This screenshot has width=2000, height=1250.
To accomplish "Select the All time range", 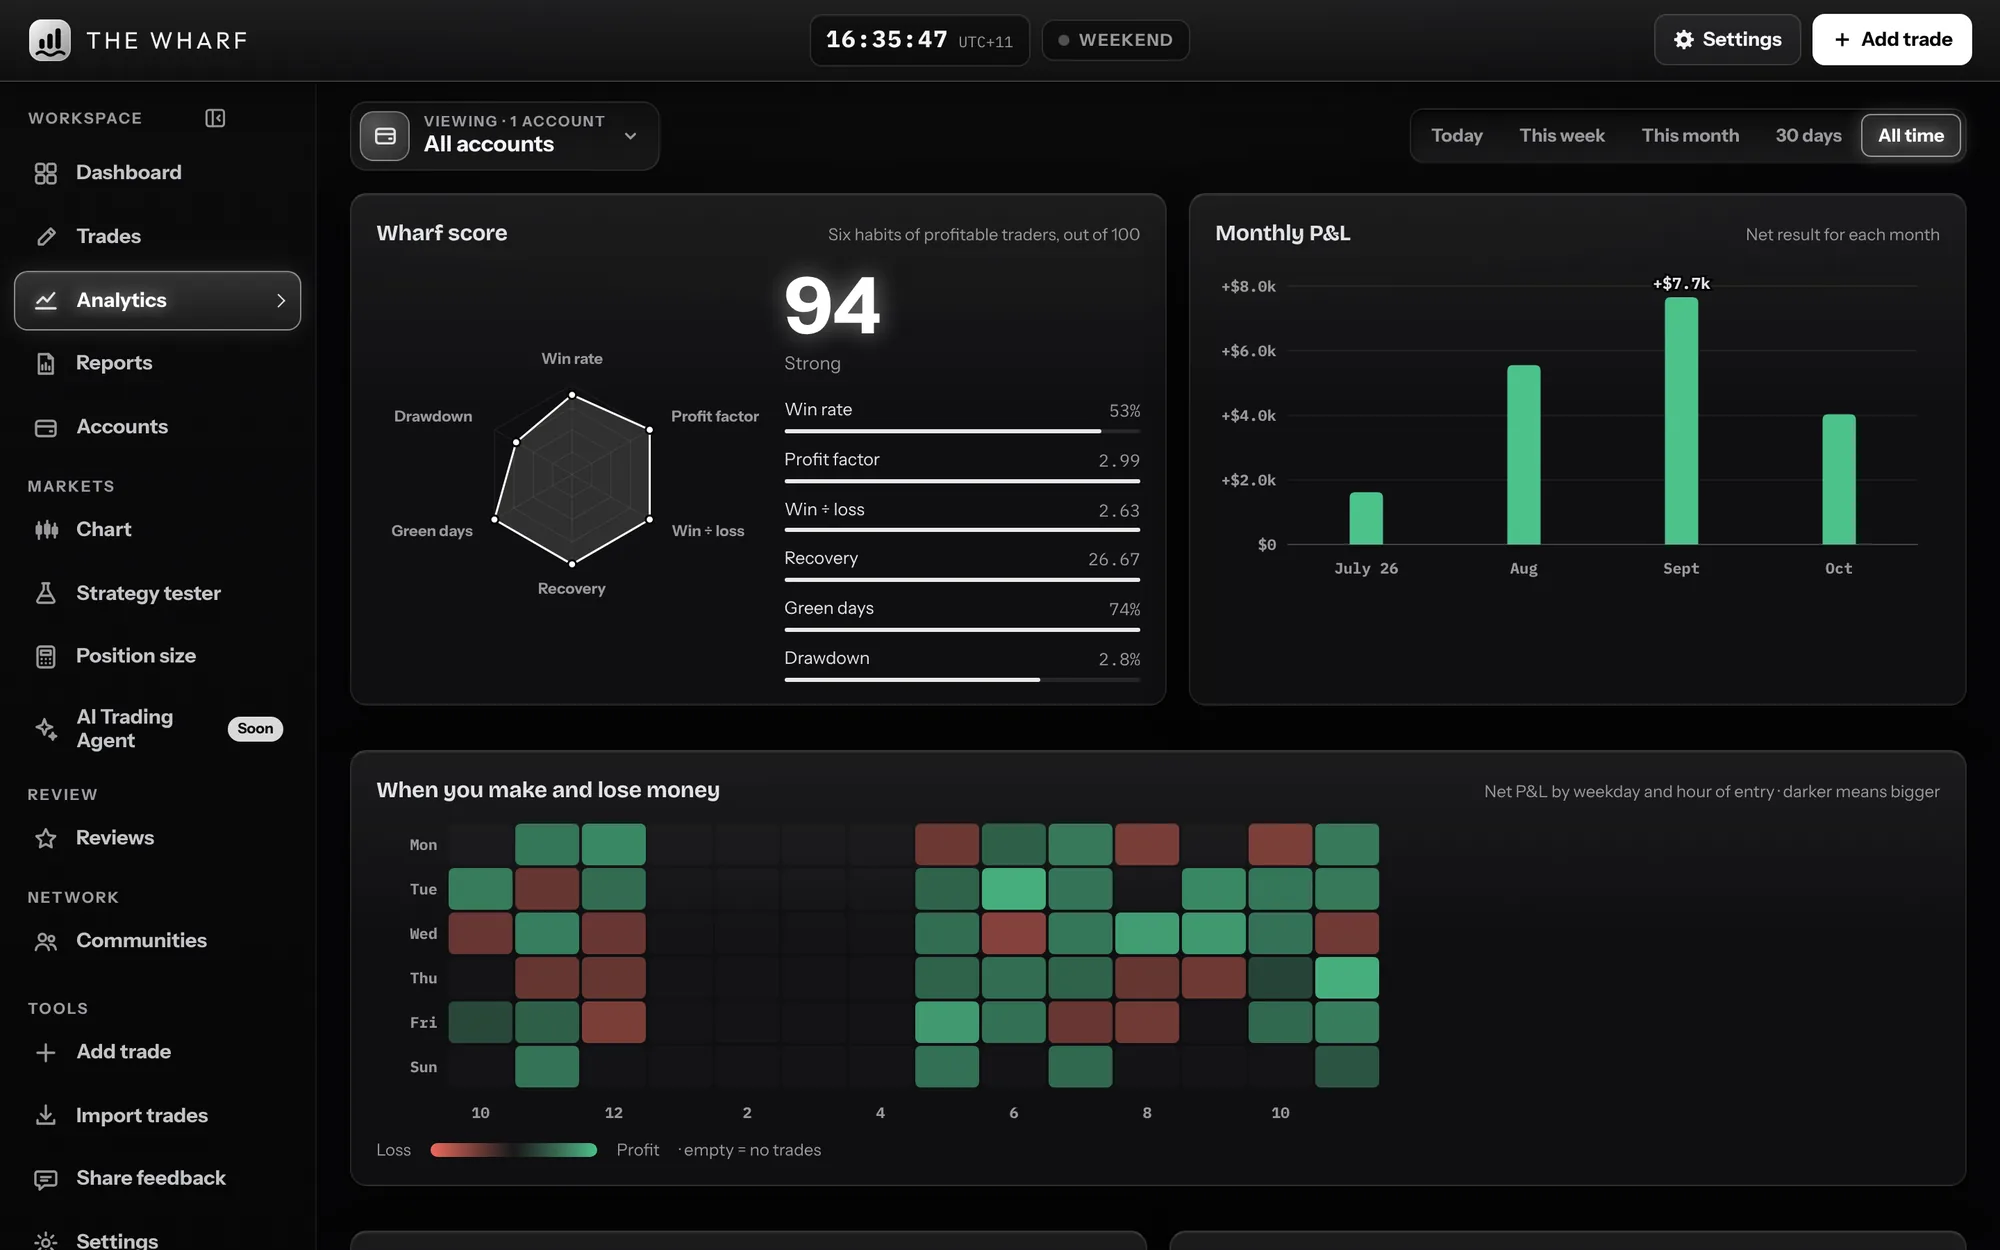I will [x=1910, y=136].
